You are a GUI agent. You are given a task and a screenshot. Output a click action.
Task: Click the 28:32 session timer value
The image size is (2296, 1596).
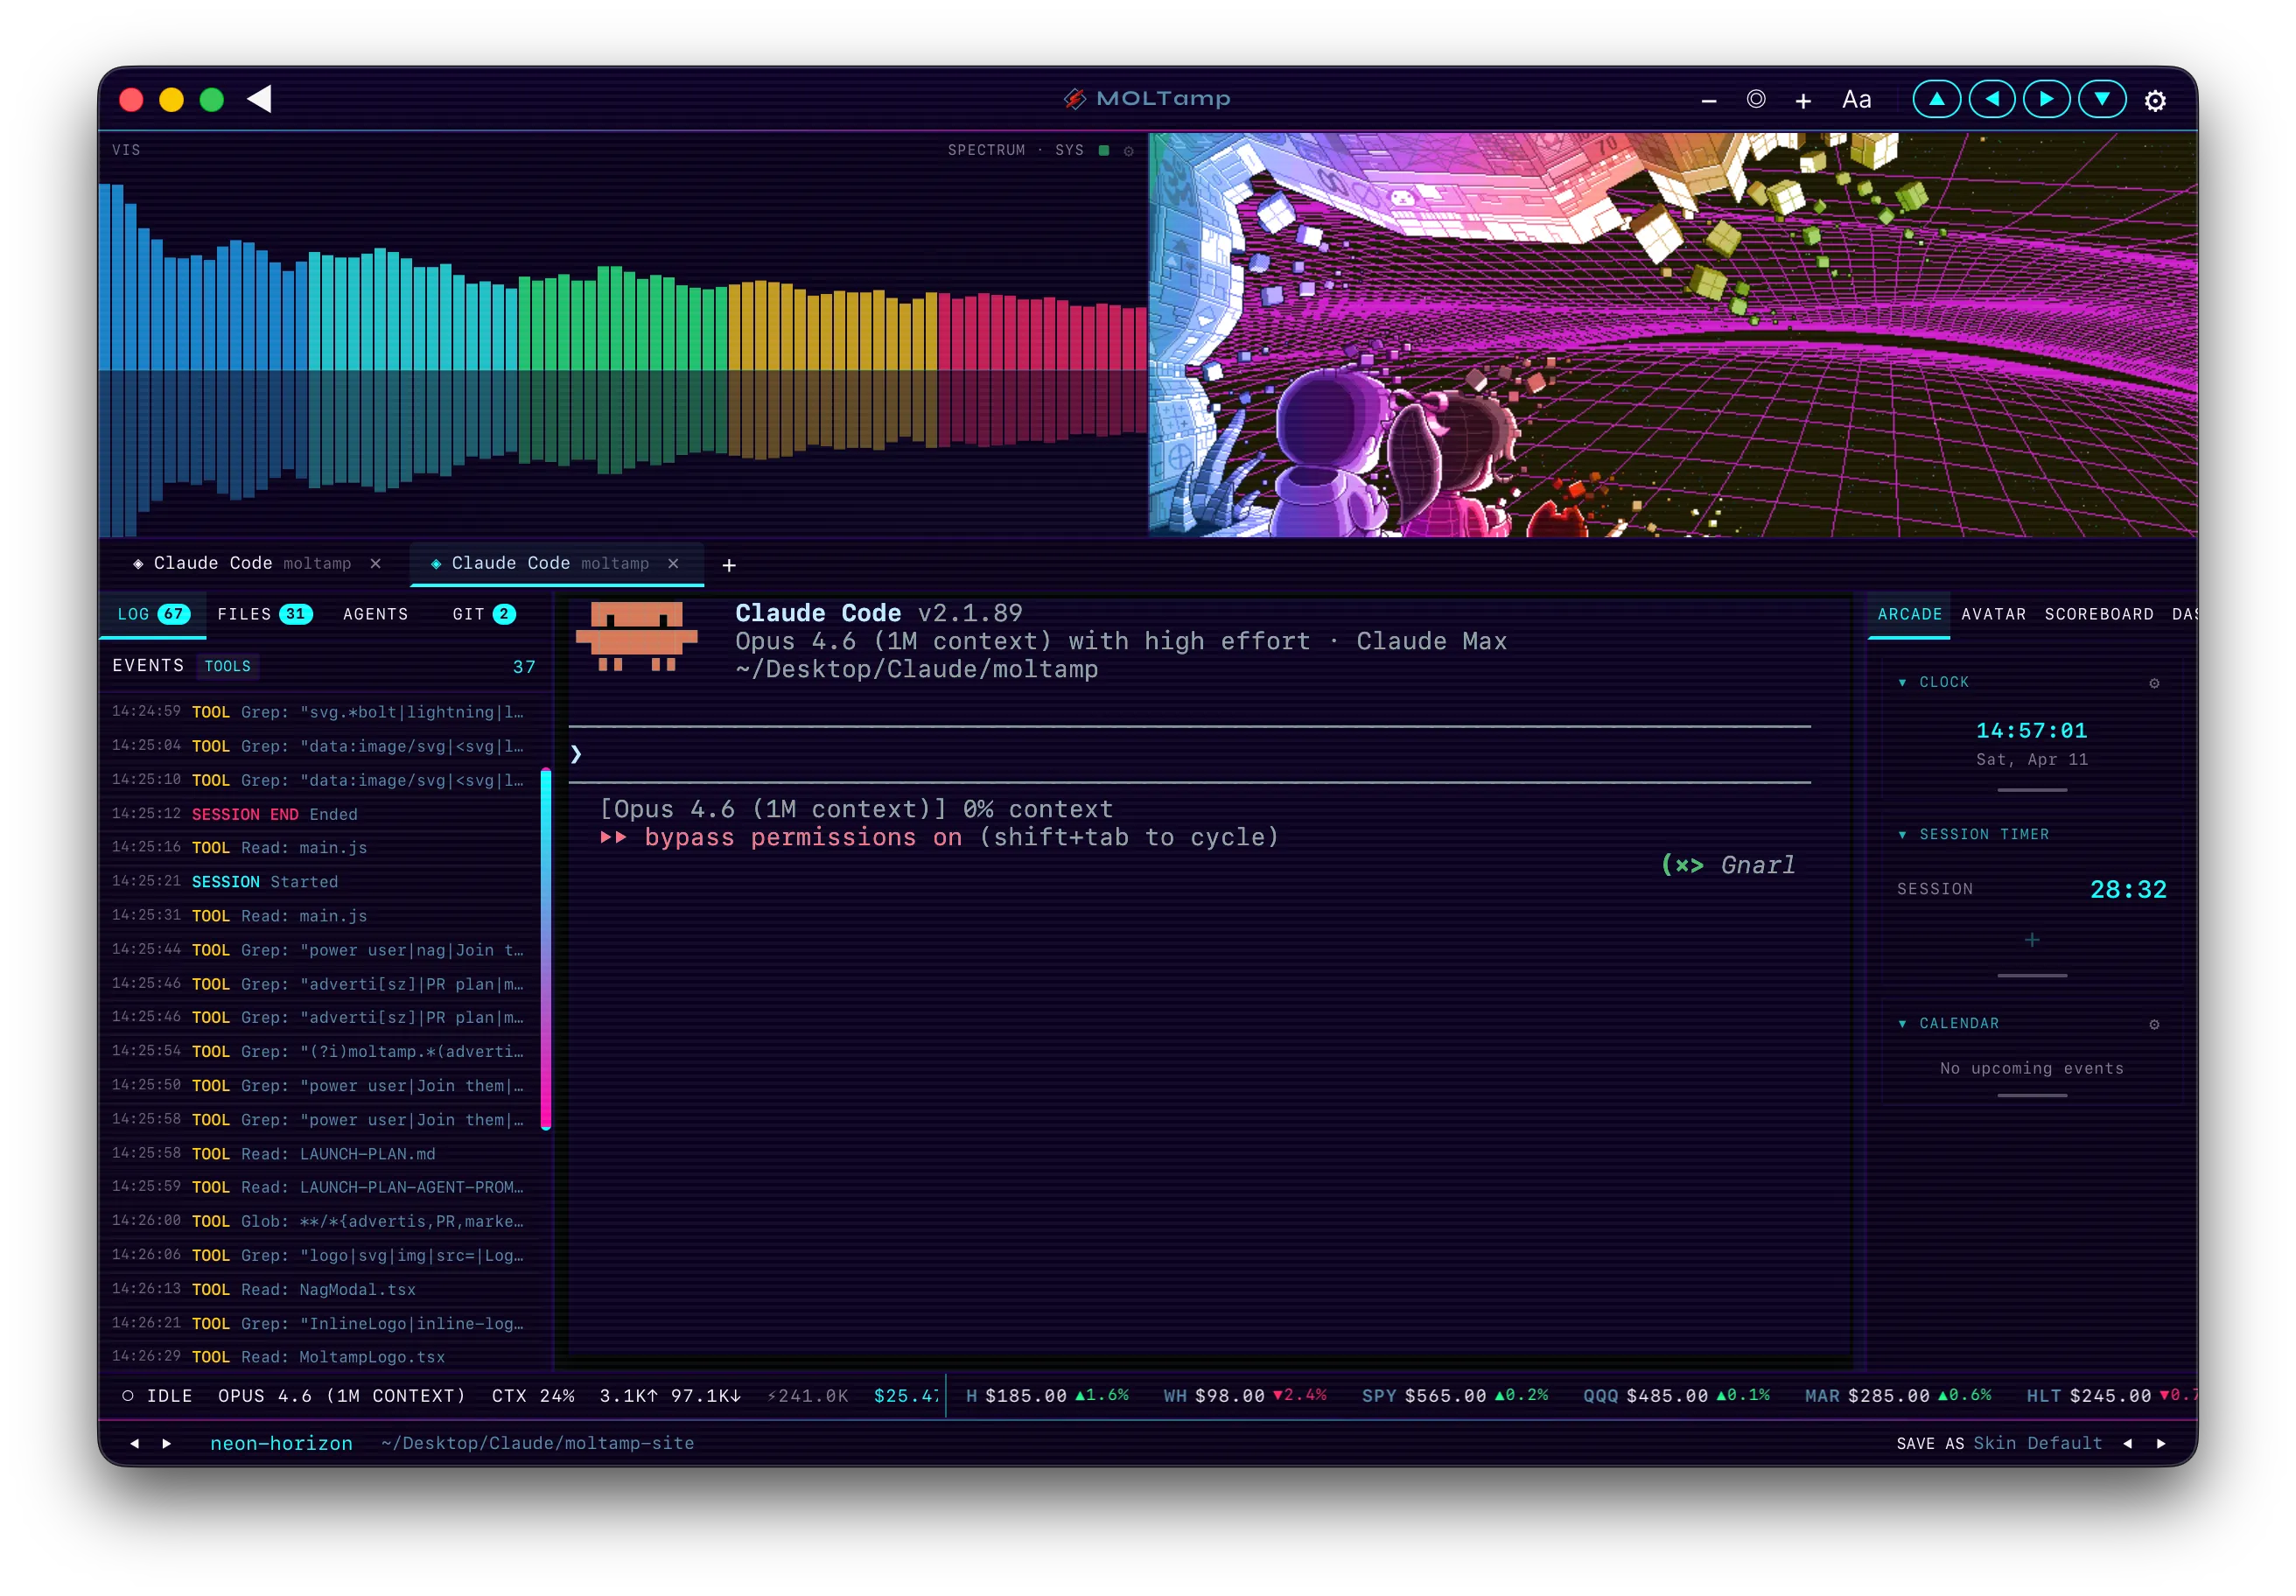click(x=2128, y=890)
